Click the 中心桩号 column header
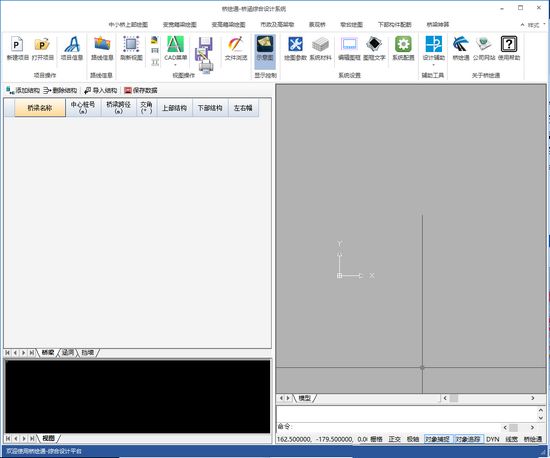 83,108
